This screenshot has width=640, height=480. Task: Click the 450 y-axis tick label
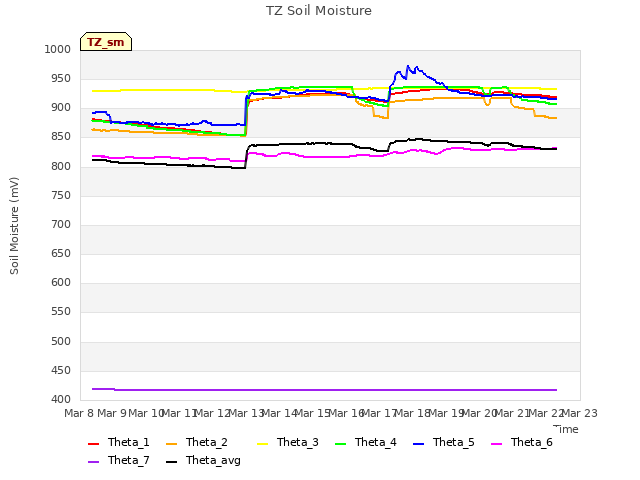(61, 371)
